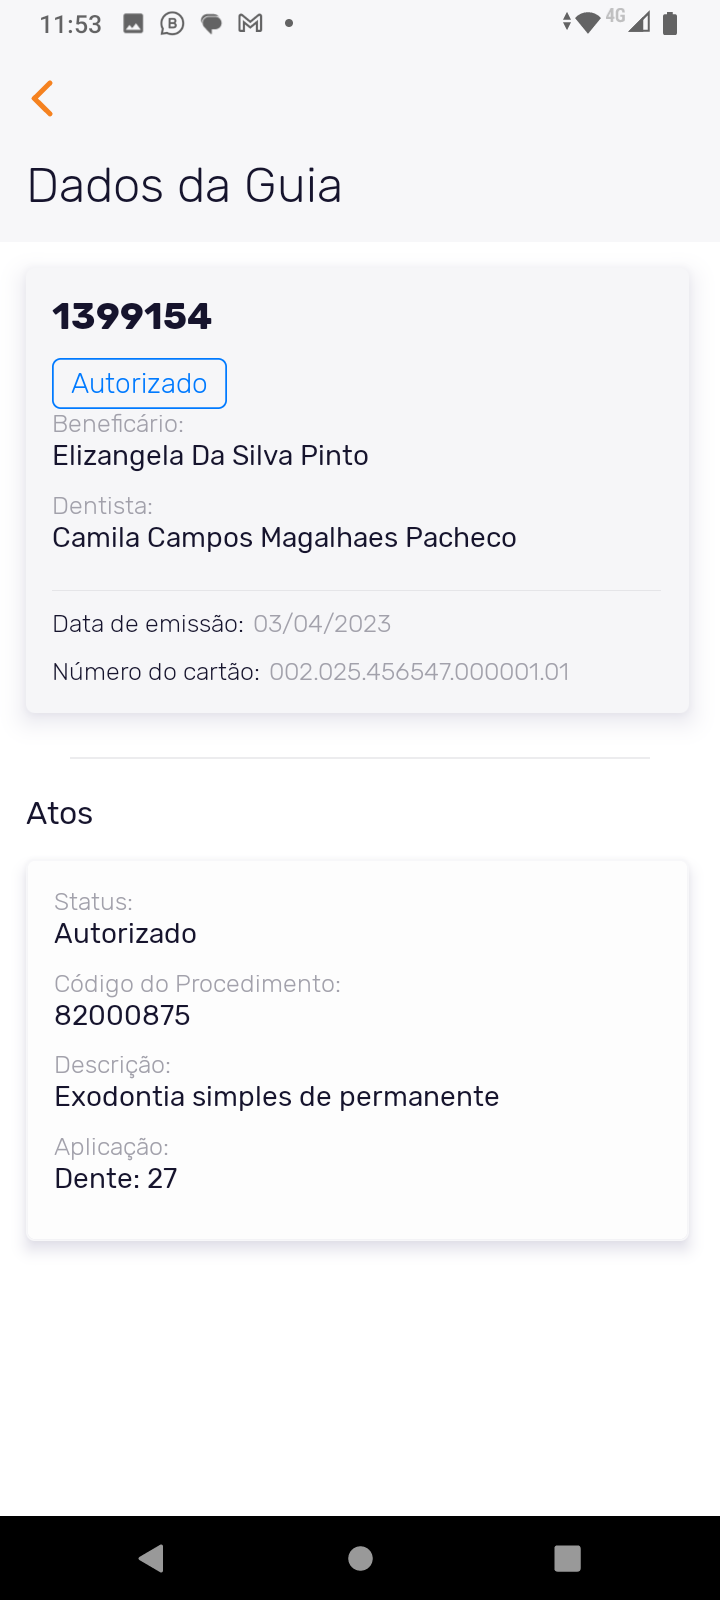Image resolution: width=720 pixels, height=1600 pixels.
Task: Select guide number 1399154
Action: coord(132,316)
